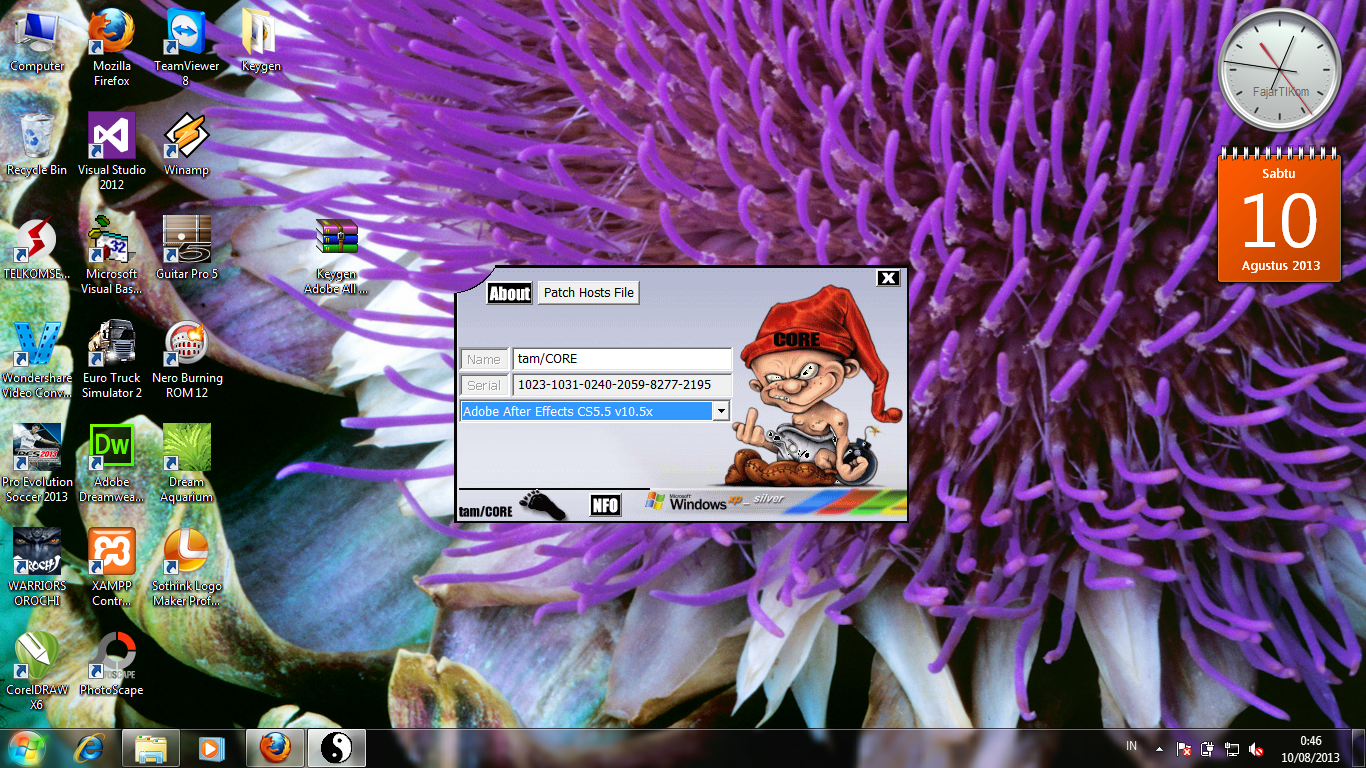Screen dimensions: 1366x768
Task: Select the Microsoft Visual Basic shortcut
Action: coord(112,256)
